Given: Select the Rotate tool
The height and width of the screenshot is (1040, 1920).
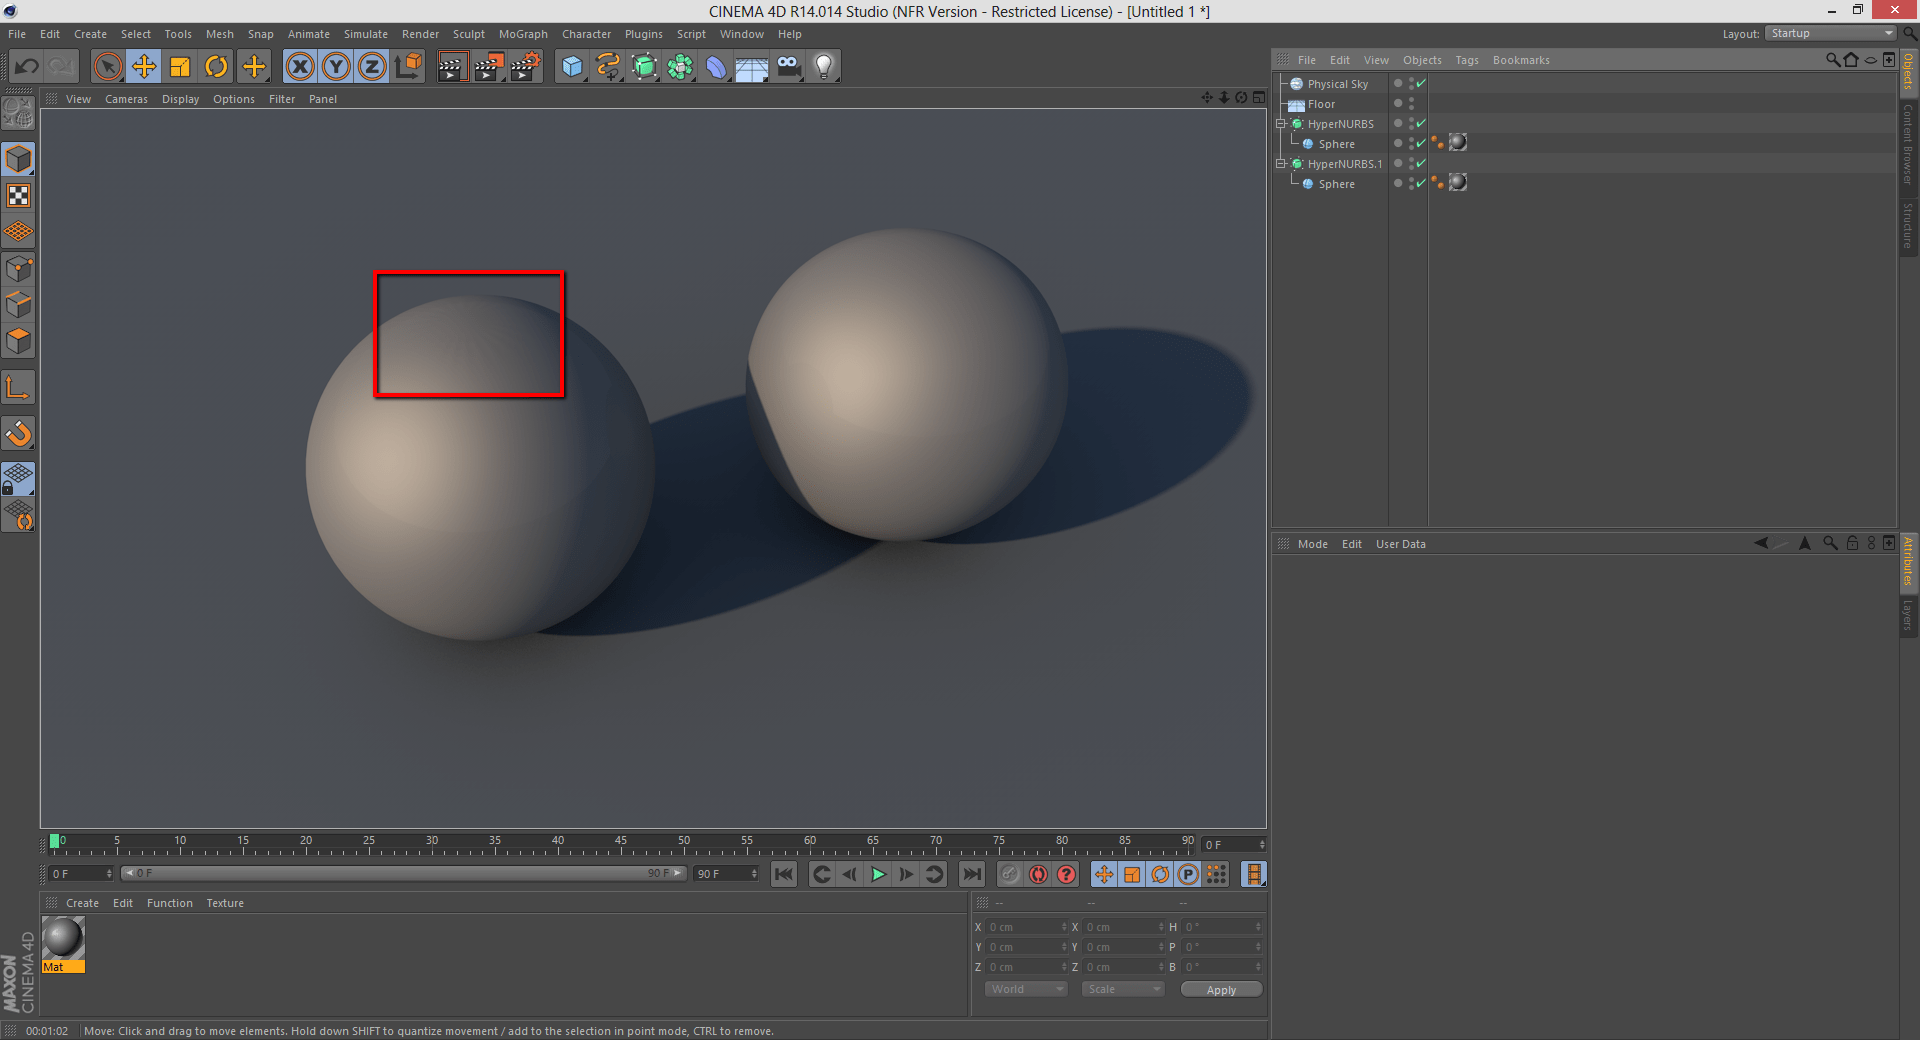Looking at the screenshot, I should tap(216, 66).
